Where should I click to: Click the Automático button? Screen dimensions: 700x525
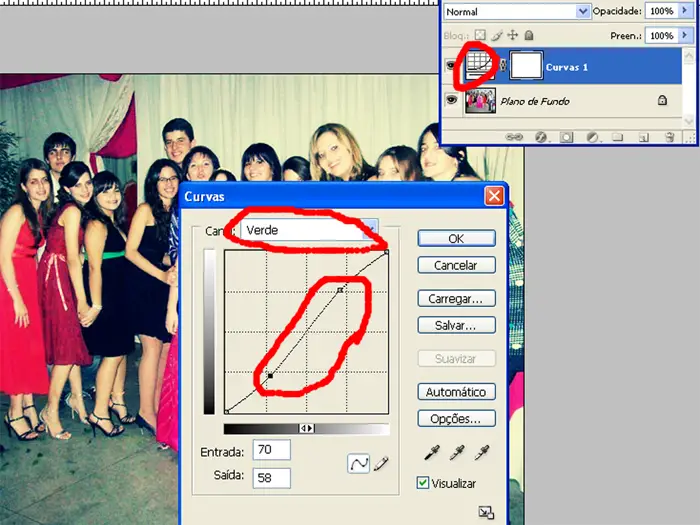coord(456,392)
